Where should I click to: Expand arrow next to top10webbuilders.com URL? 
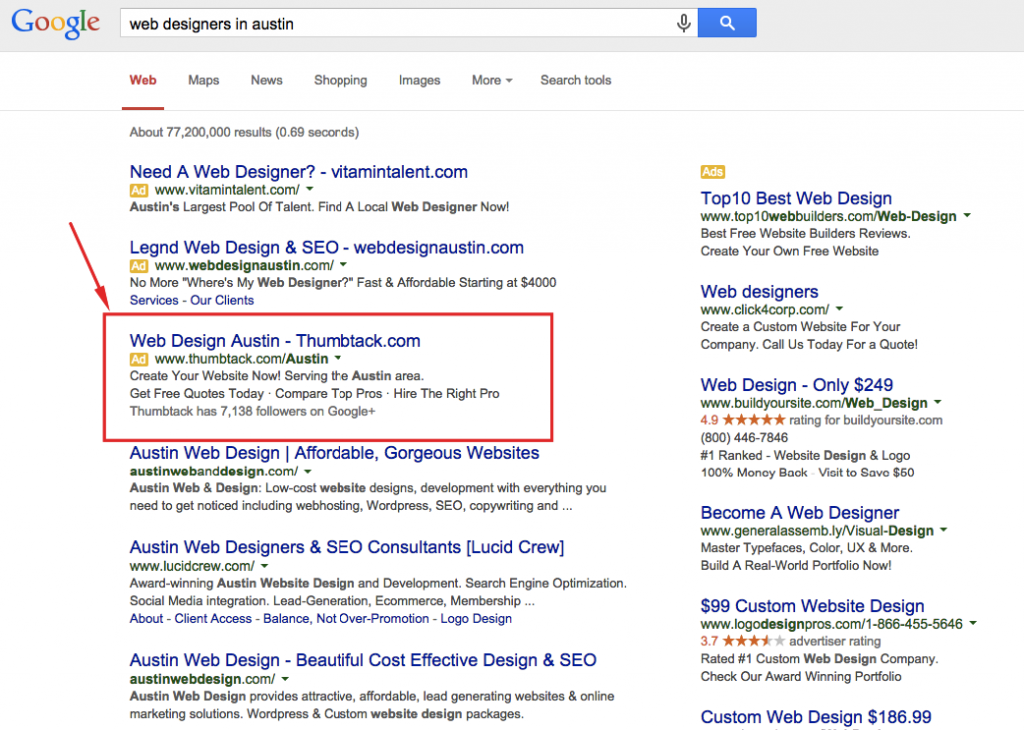[x=967, y=215]
